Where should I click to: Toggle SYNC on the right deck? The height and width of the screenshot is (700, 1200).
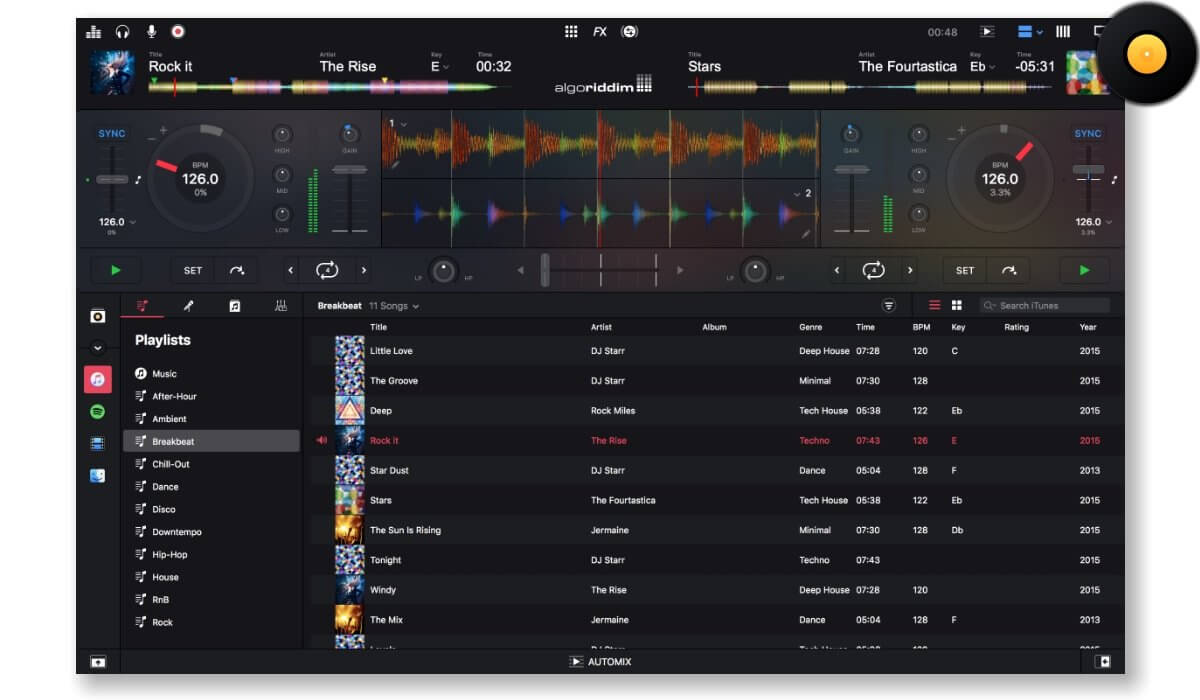(1087, 134)
